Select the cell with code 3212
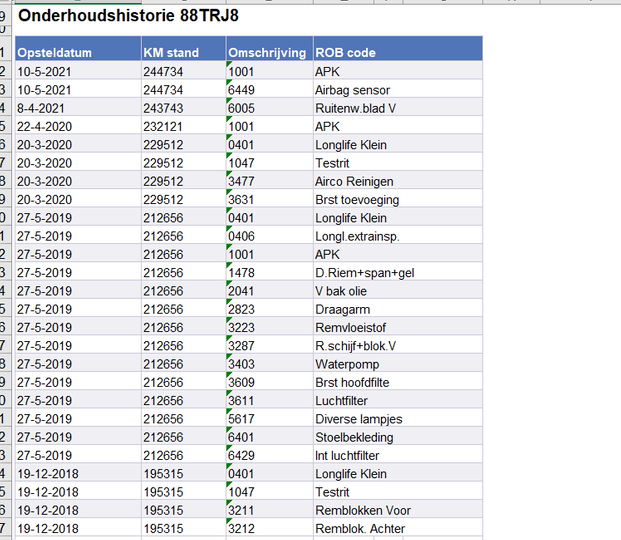621x540 pixels. coord(269,529)
